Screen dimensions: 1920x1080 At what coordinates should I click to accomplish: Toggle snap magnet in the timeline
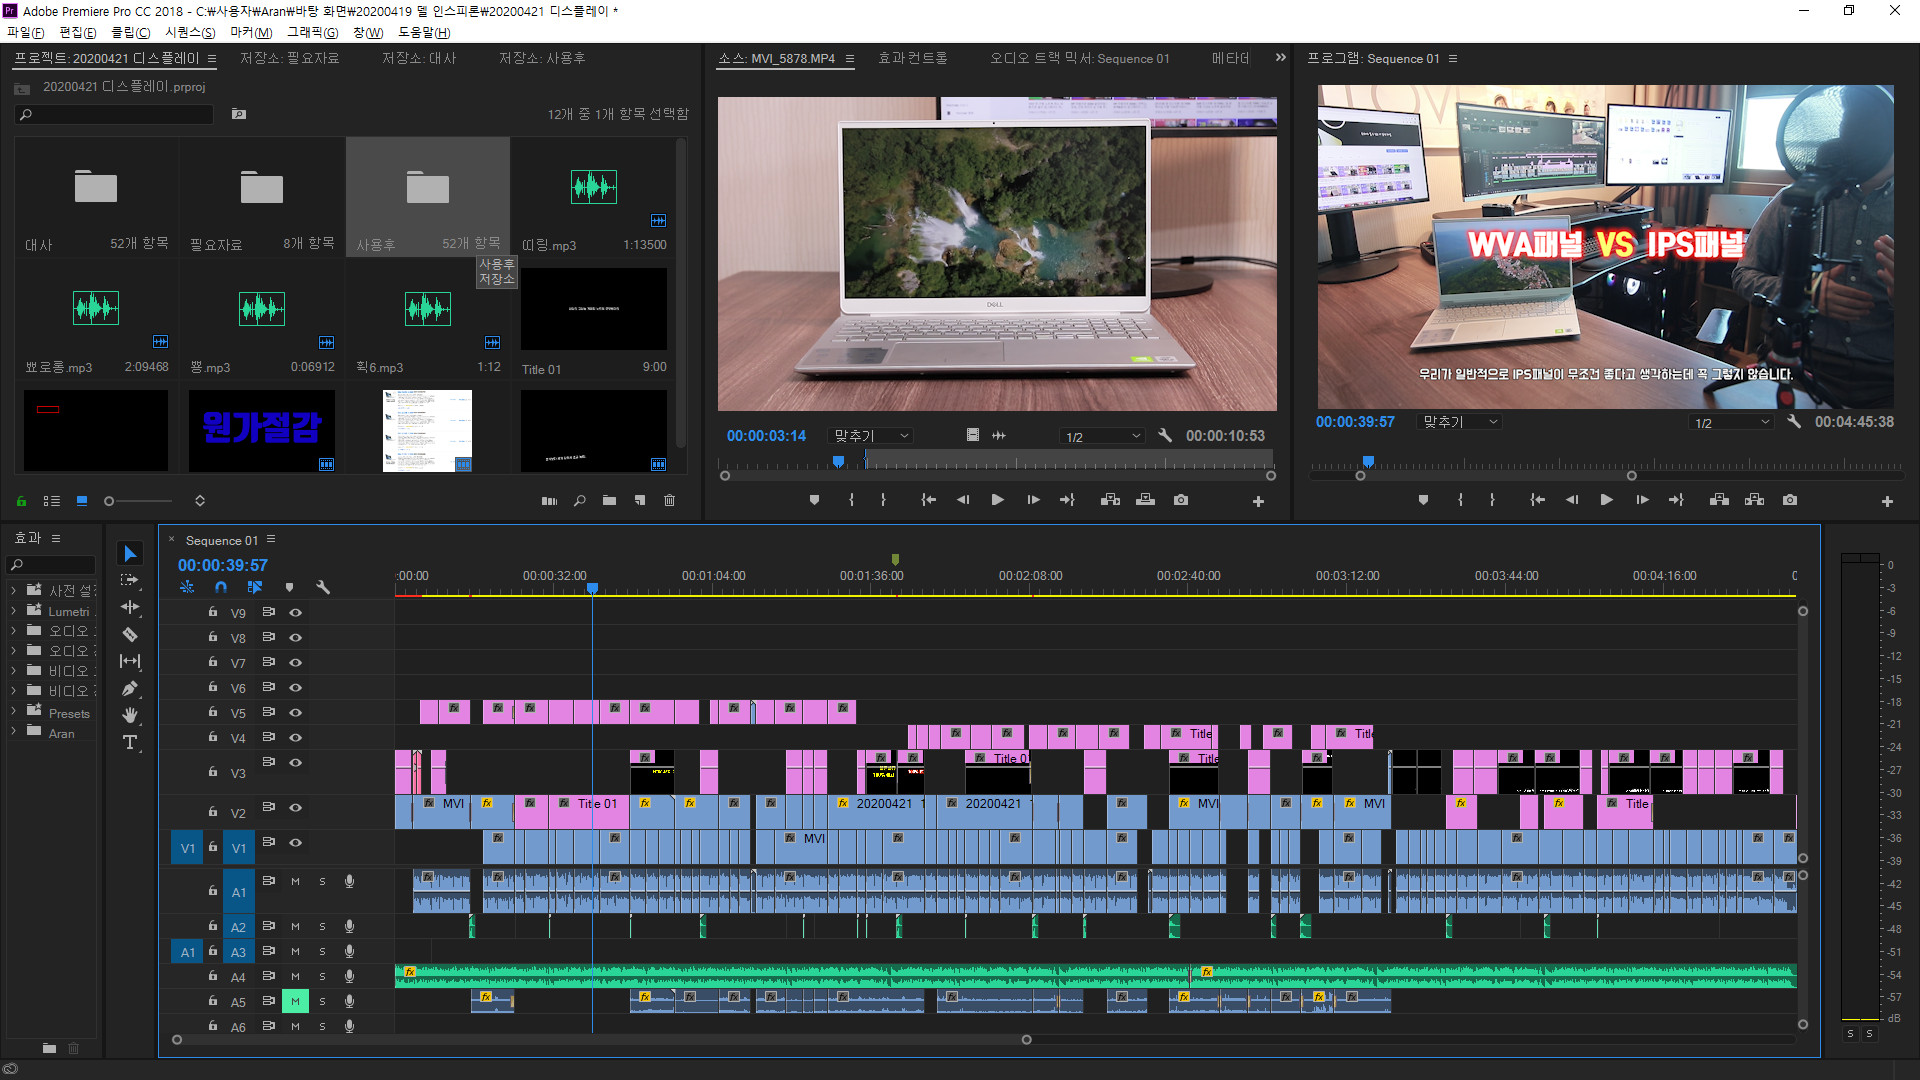221,588
